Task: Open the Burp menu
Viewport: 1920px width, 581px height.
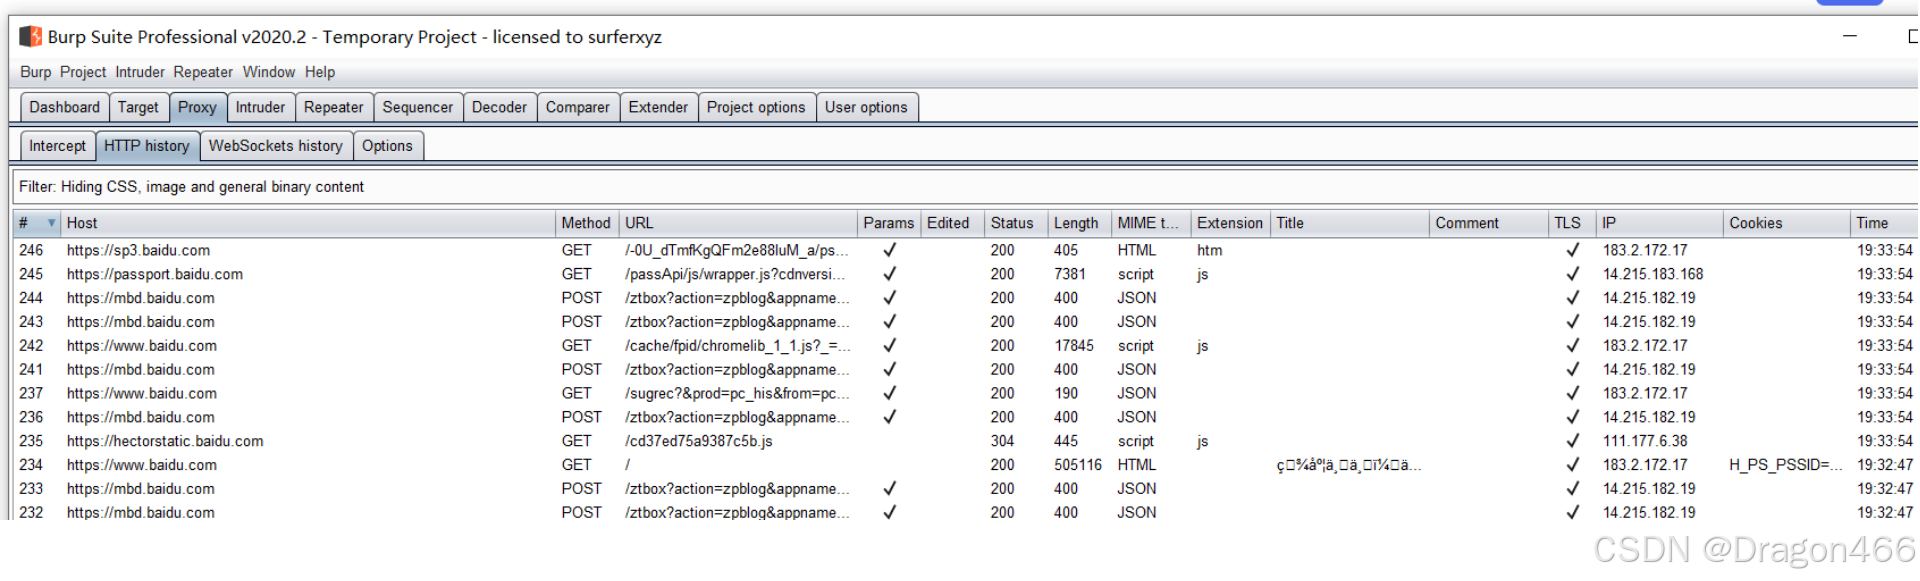Action: tap(35, 72)
